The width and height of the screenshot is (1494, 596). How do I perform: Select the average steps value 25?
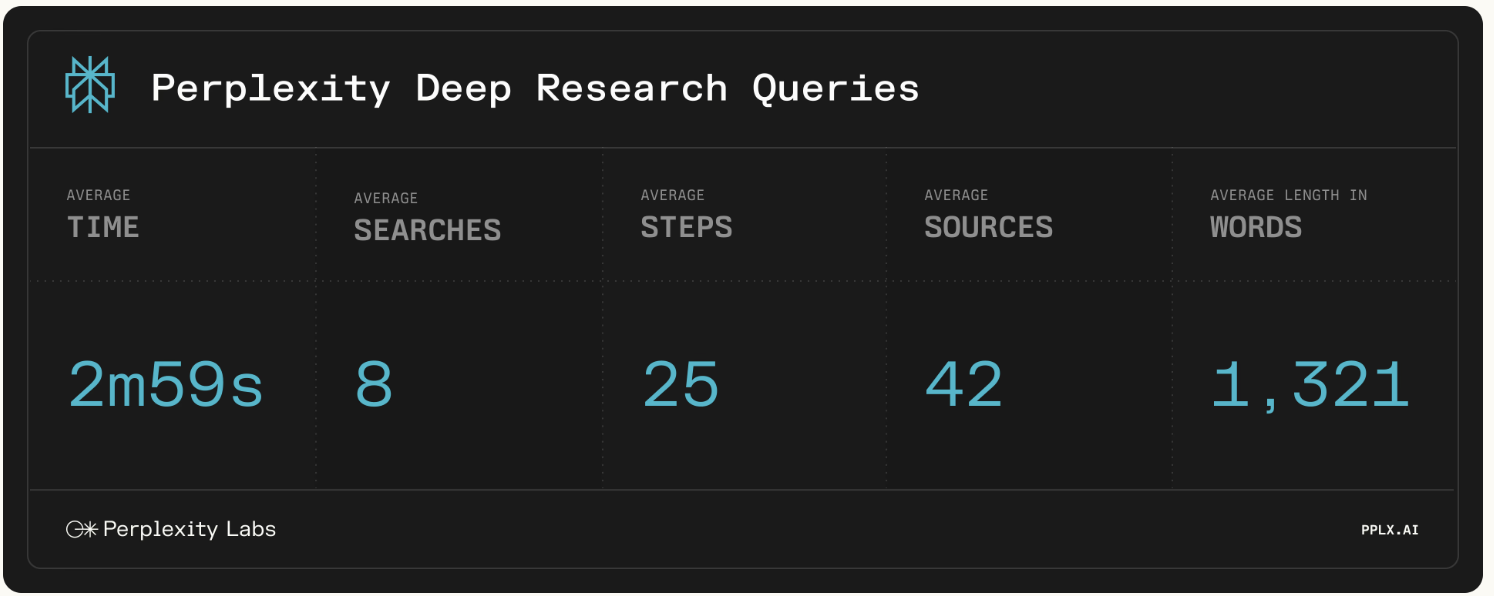tap(680, 385)
